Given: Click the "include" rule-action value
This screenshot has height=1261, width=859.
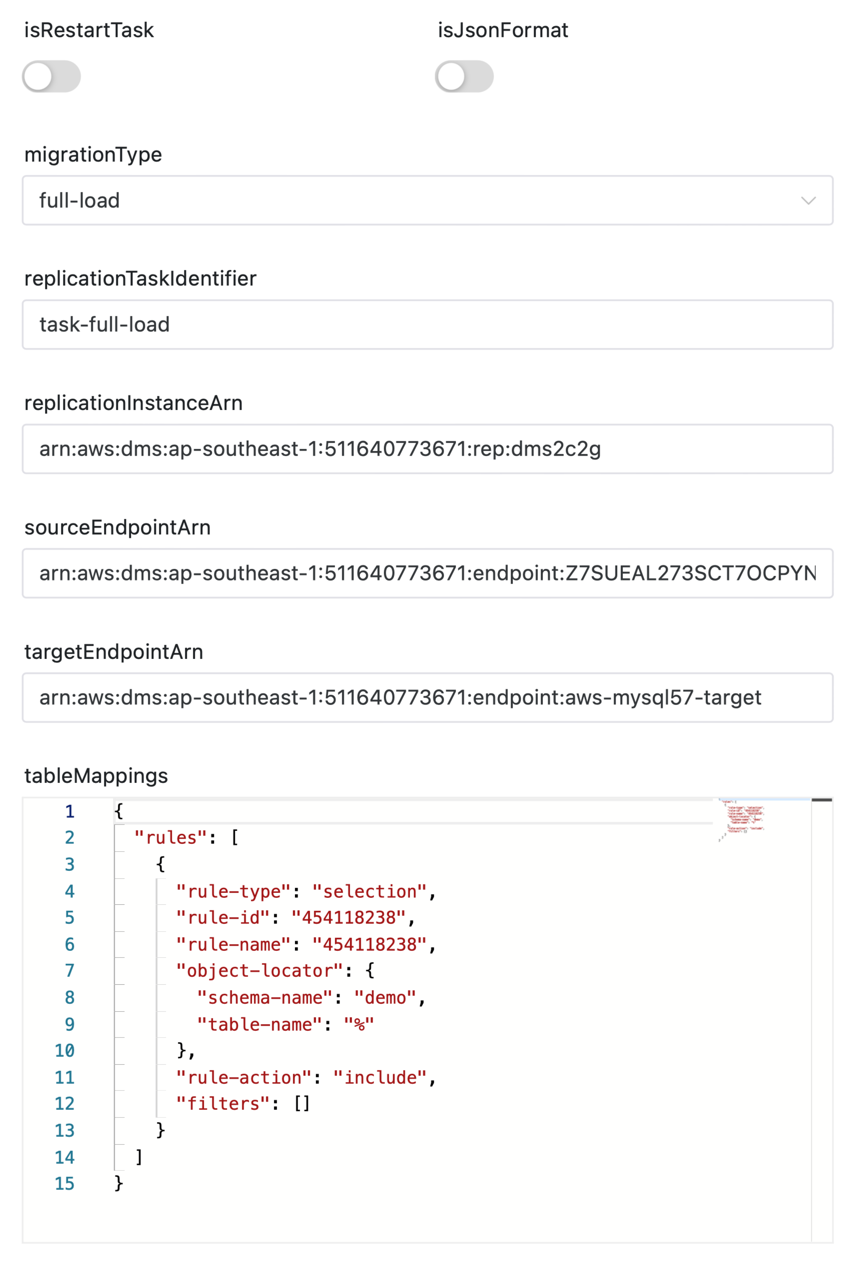Looking at the screenshot, I should (381, 1077).
